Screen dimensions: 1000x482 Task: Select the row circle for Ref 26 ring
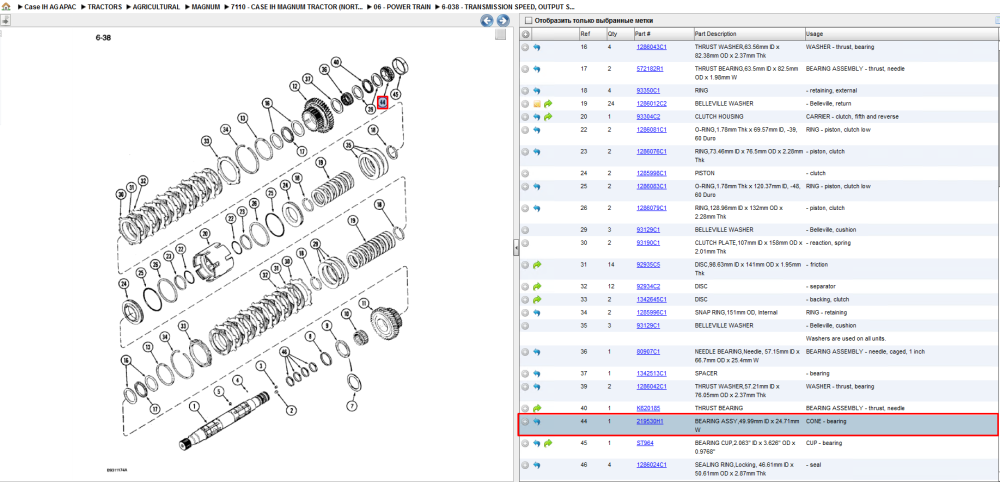[x=525, y=208]
